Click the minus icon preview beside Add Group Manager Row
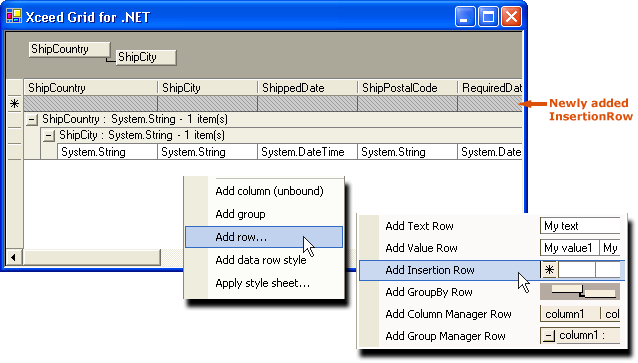Viewport: 638px width, 363px height. click(x=549, y=336)
